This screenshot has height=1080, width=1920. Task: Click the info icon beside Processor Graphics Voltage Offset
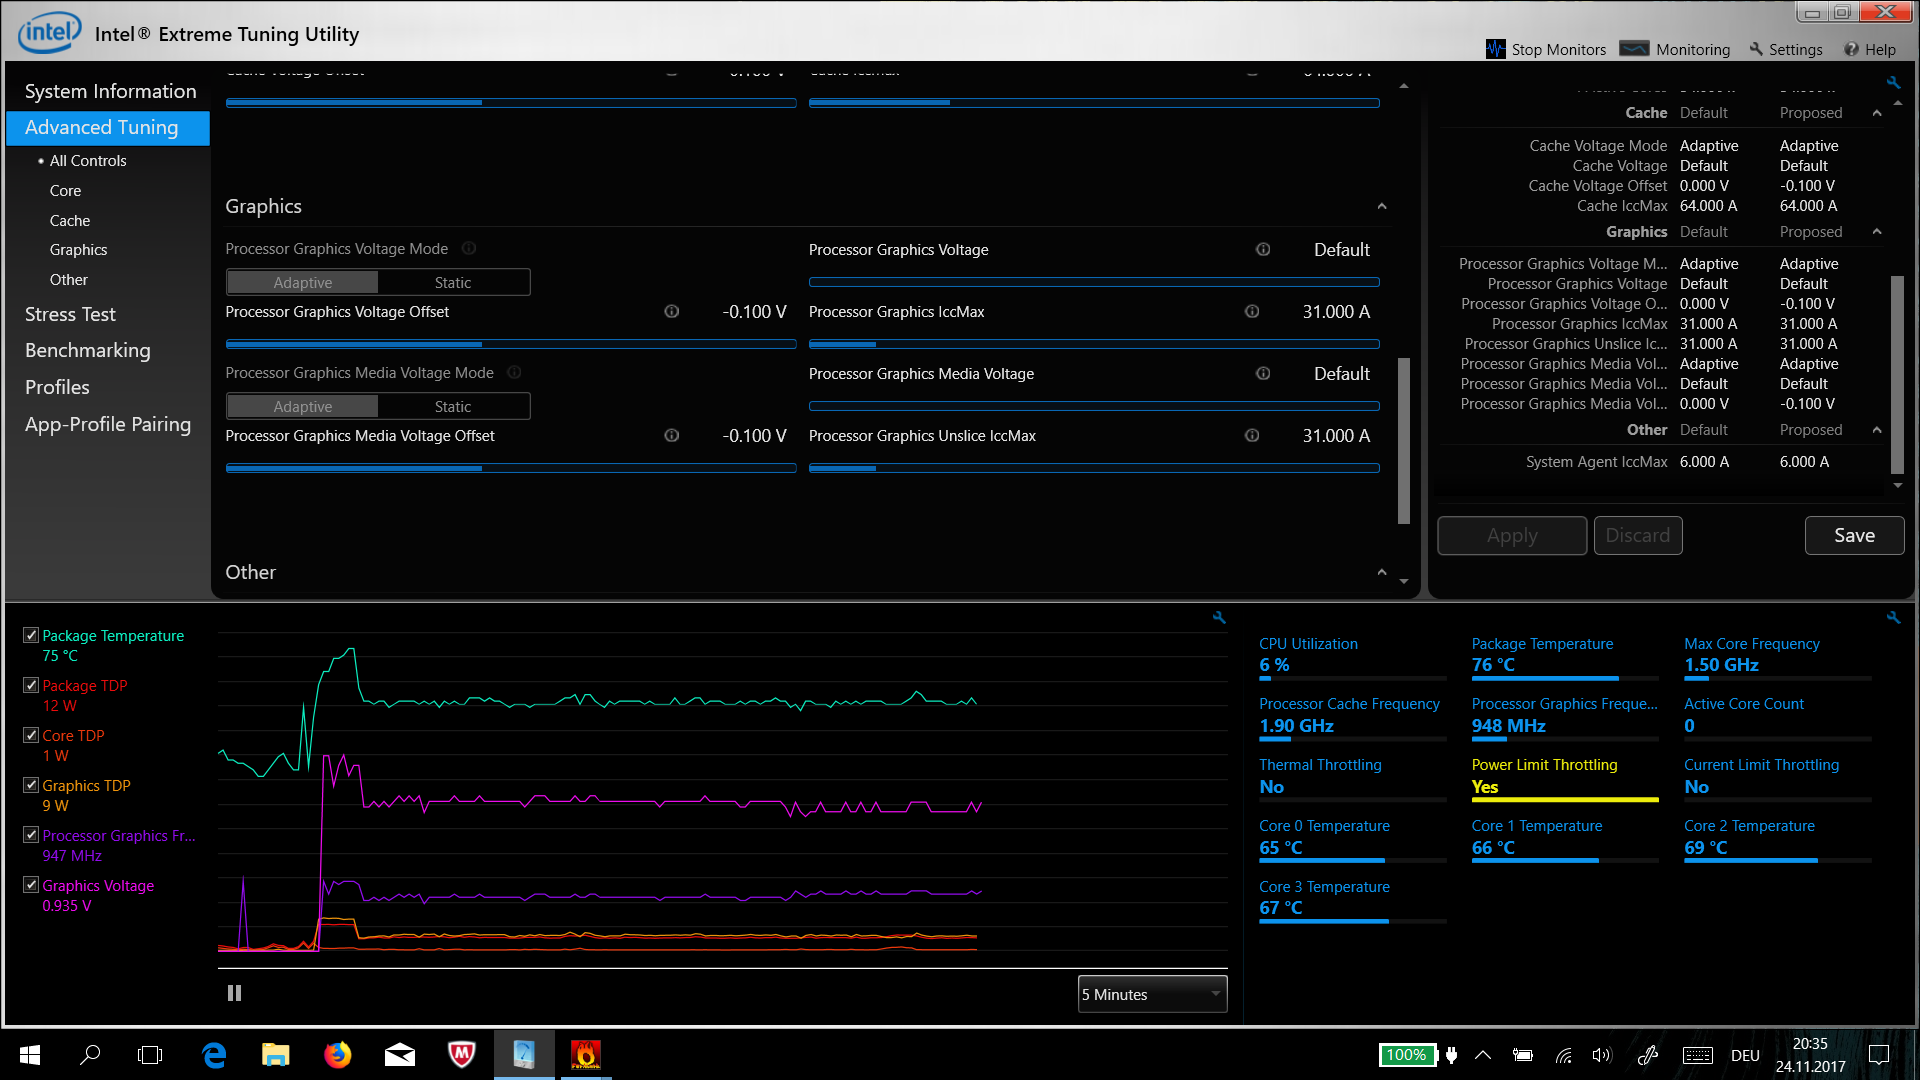click(672, 312)
